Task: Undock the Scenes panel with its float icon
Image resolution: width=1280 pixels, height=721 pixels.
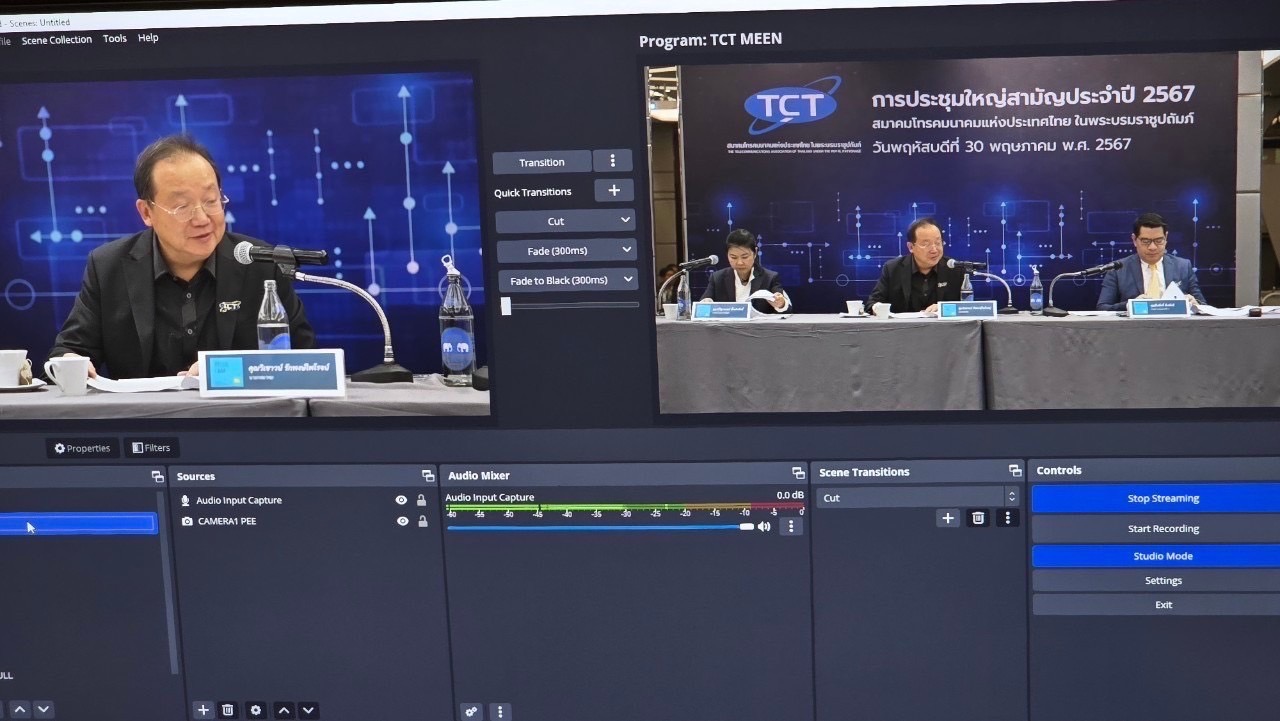Action: tap(157, 476)
